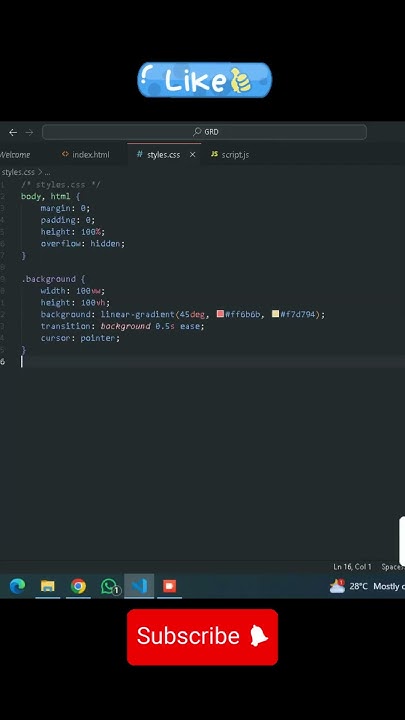Open the red recorder app in taskbar
This screenshot has height=720, width=405.
tap(169, 586)
